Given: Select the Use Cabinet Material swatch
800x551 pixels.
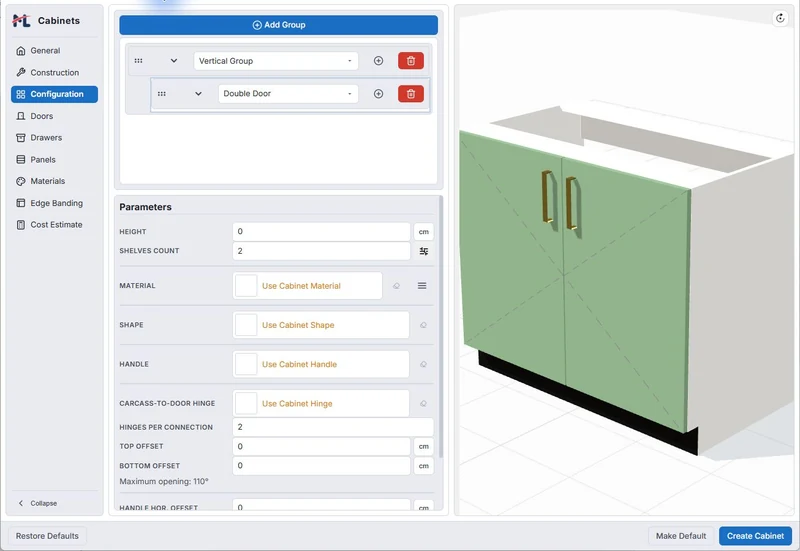Looking at the screenshot, I should (x=245, y=286).
